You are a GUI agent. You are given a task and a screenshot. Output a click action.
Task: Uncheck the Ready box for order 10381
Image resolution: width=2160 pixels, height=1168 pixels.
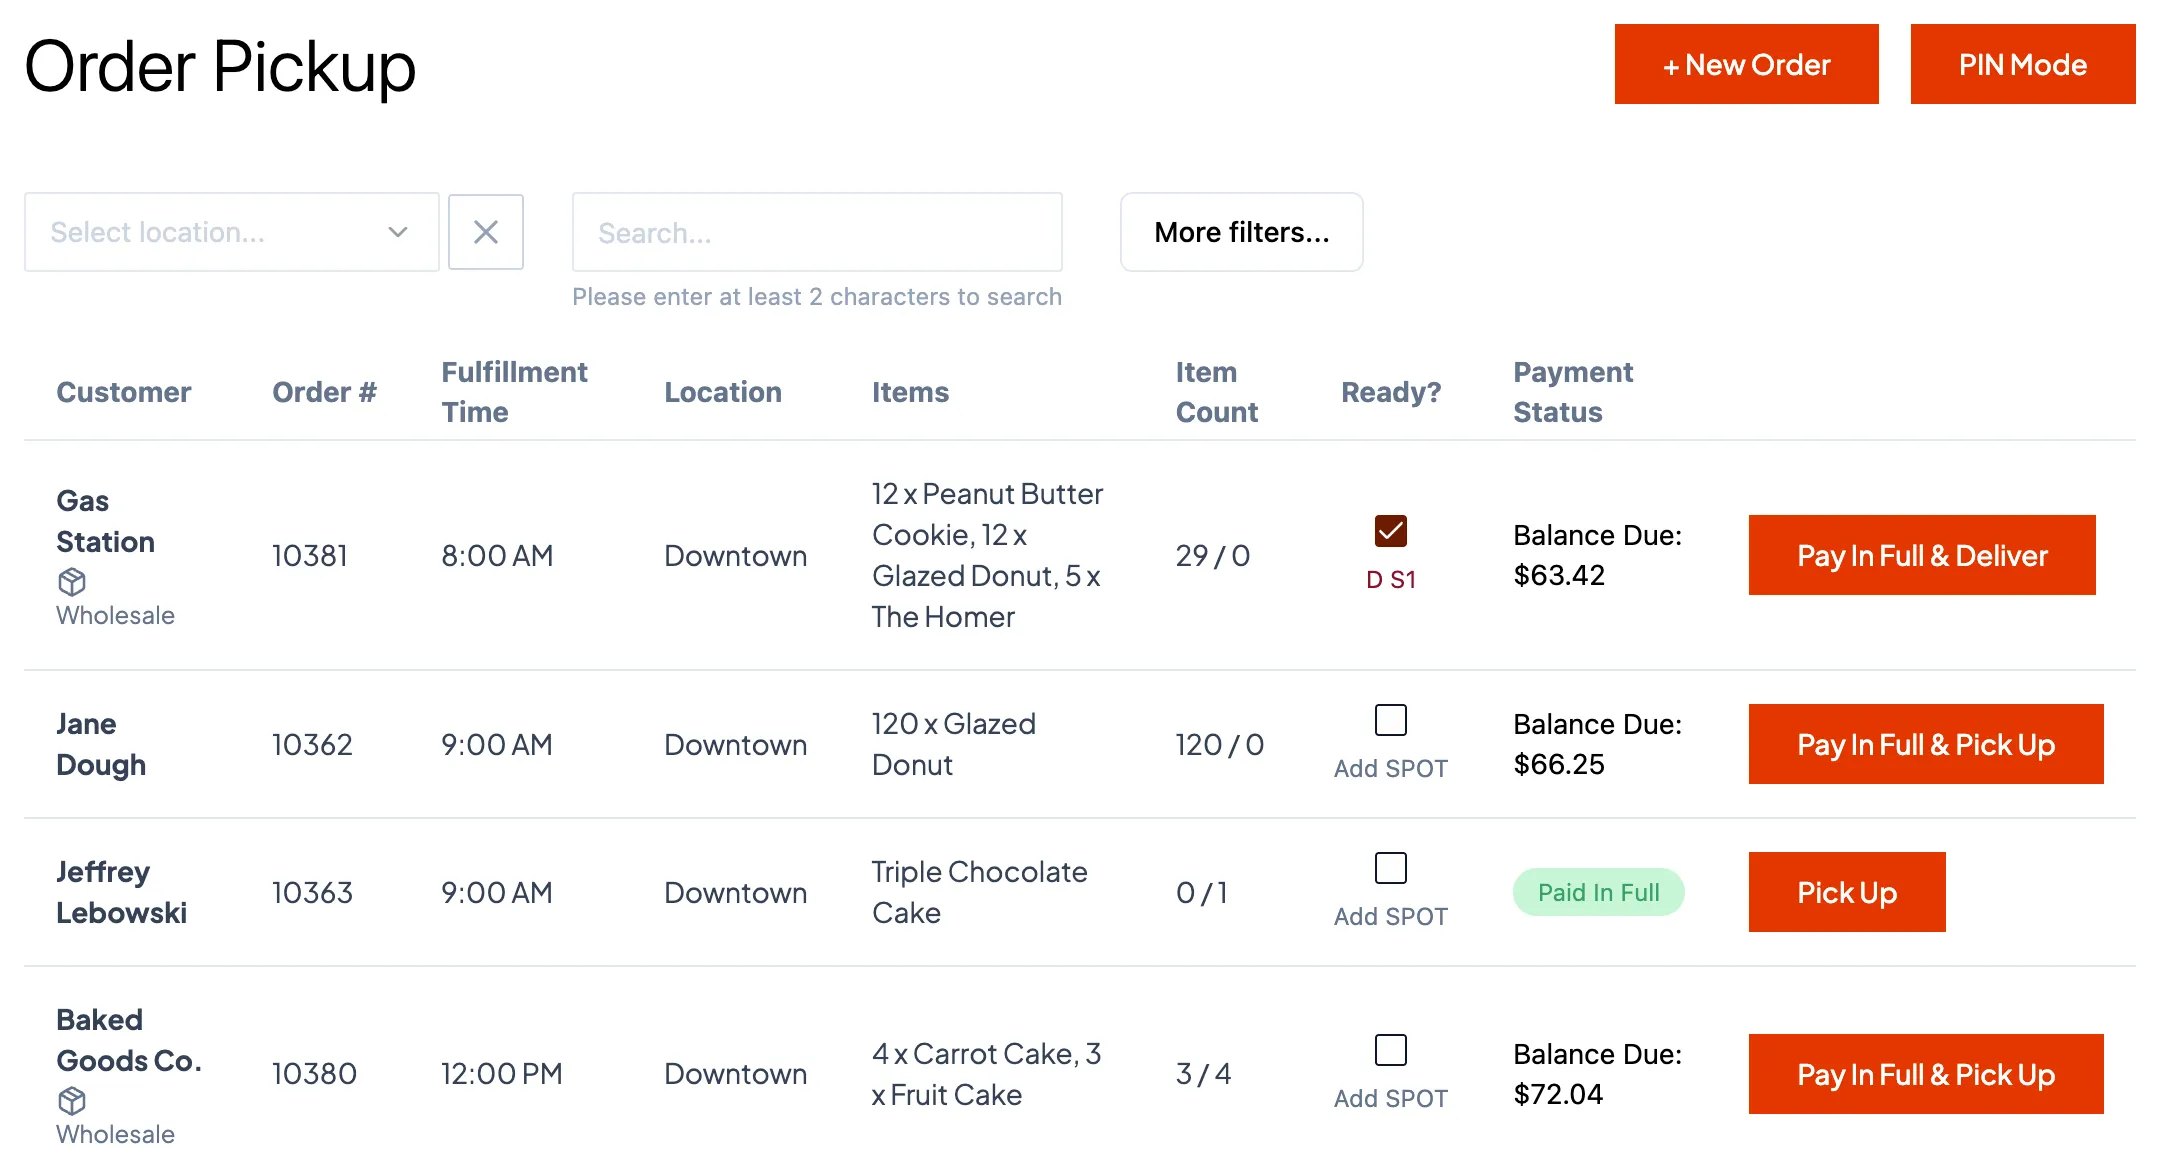(x=1390, y=531)
